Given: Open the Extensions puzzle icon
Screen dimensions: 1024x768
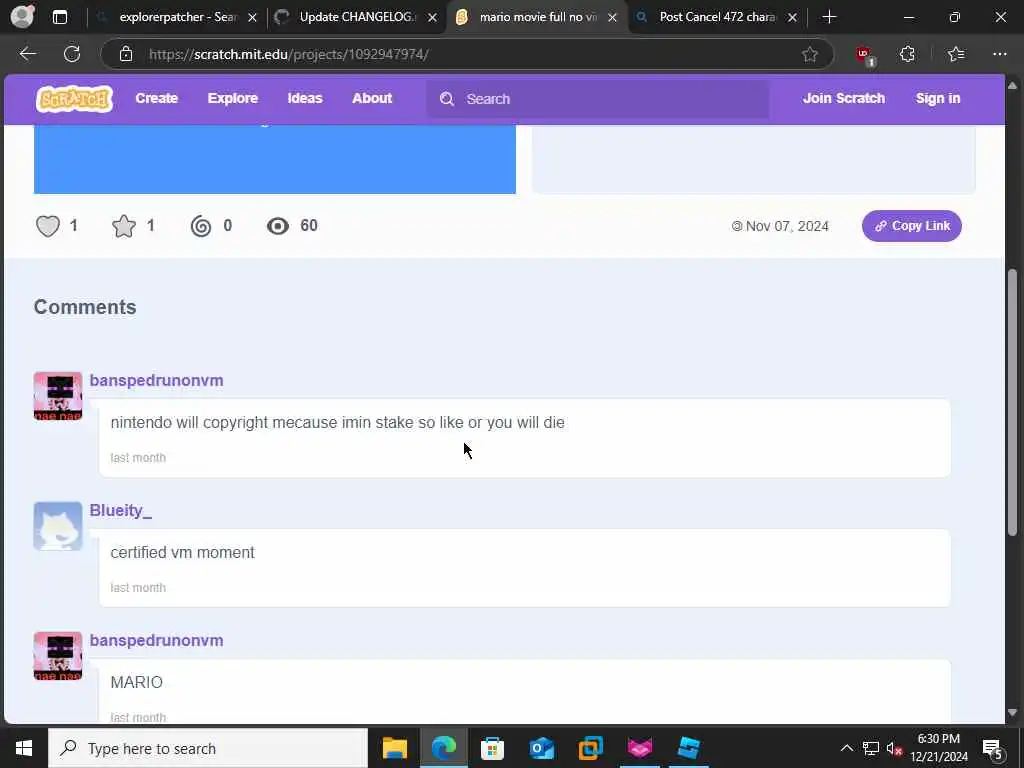Looking at the screenshot, I should pos(908,54).
